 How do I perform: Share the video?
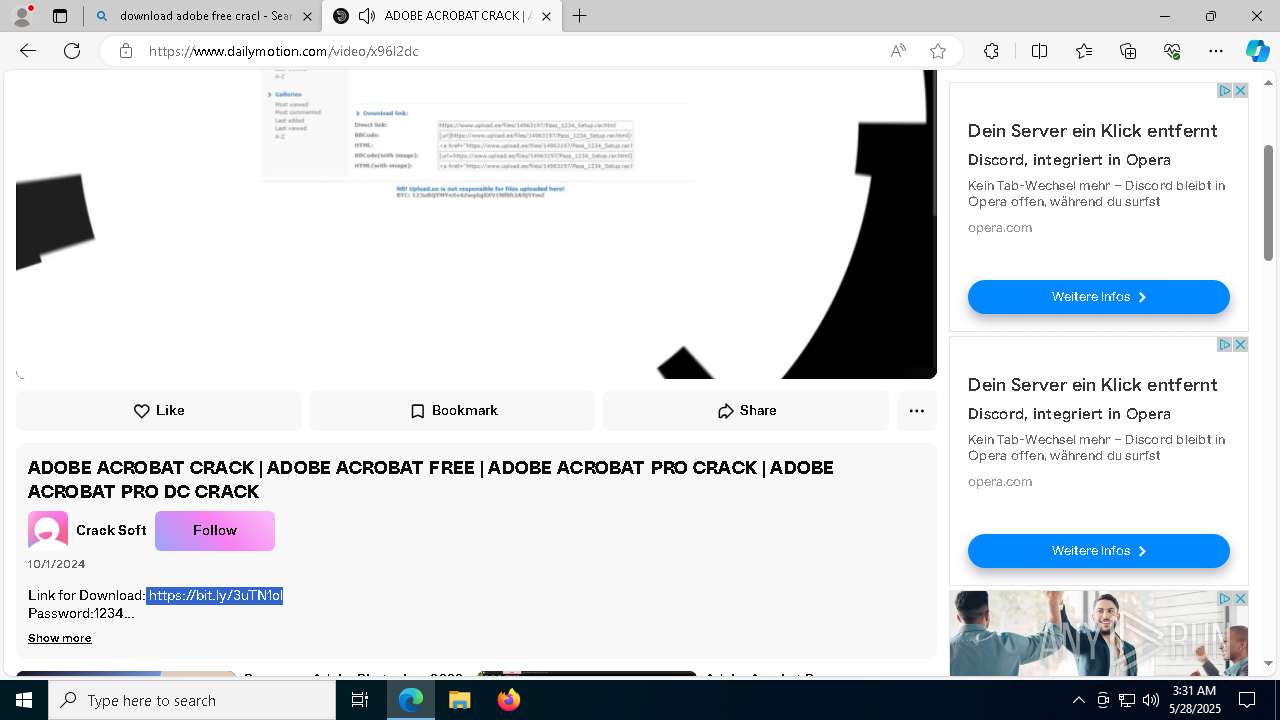point(746,411)
